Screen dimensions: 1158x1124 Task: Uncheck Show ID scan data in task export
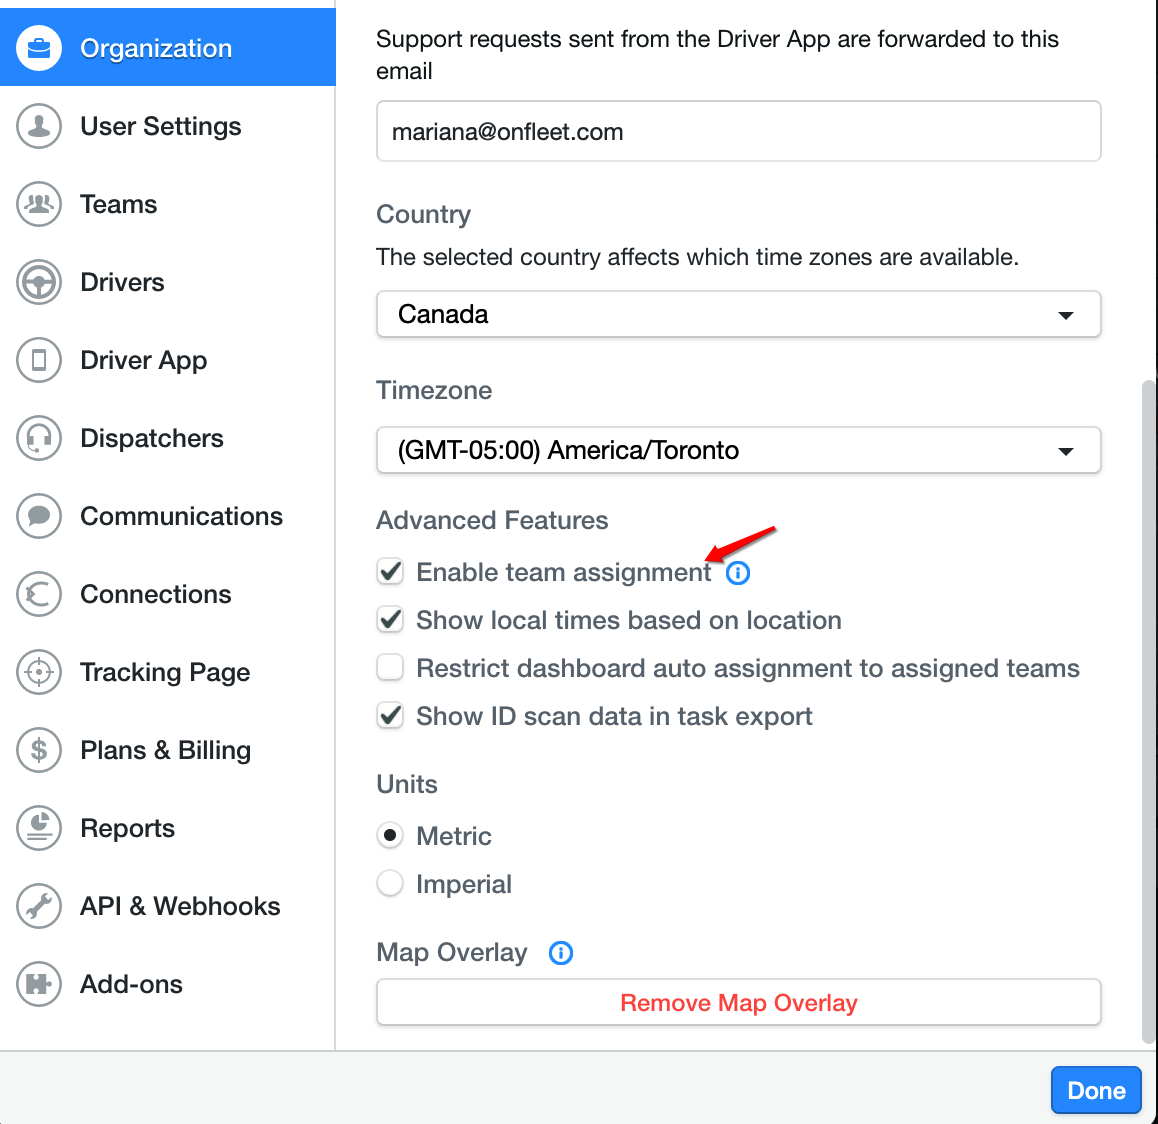[x=390, y=716]
